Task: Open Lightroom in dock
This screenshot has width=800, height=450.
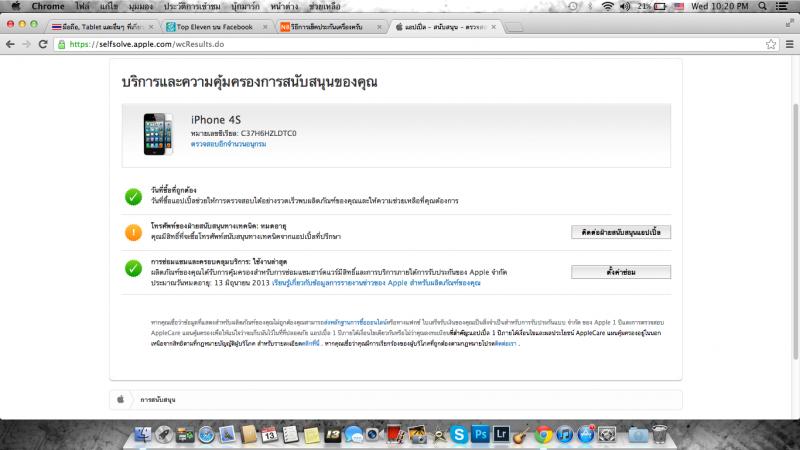Action: pos(501,435)
